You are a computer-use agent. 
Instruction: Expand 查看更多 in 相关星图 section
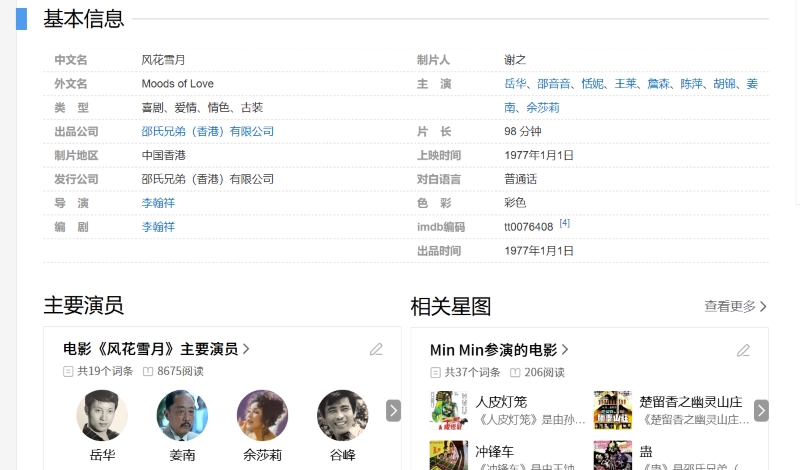[735, 306]
